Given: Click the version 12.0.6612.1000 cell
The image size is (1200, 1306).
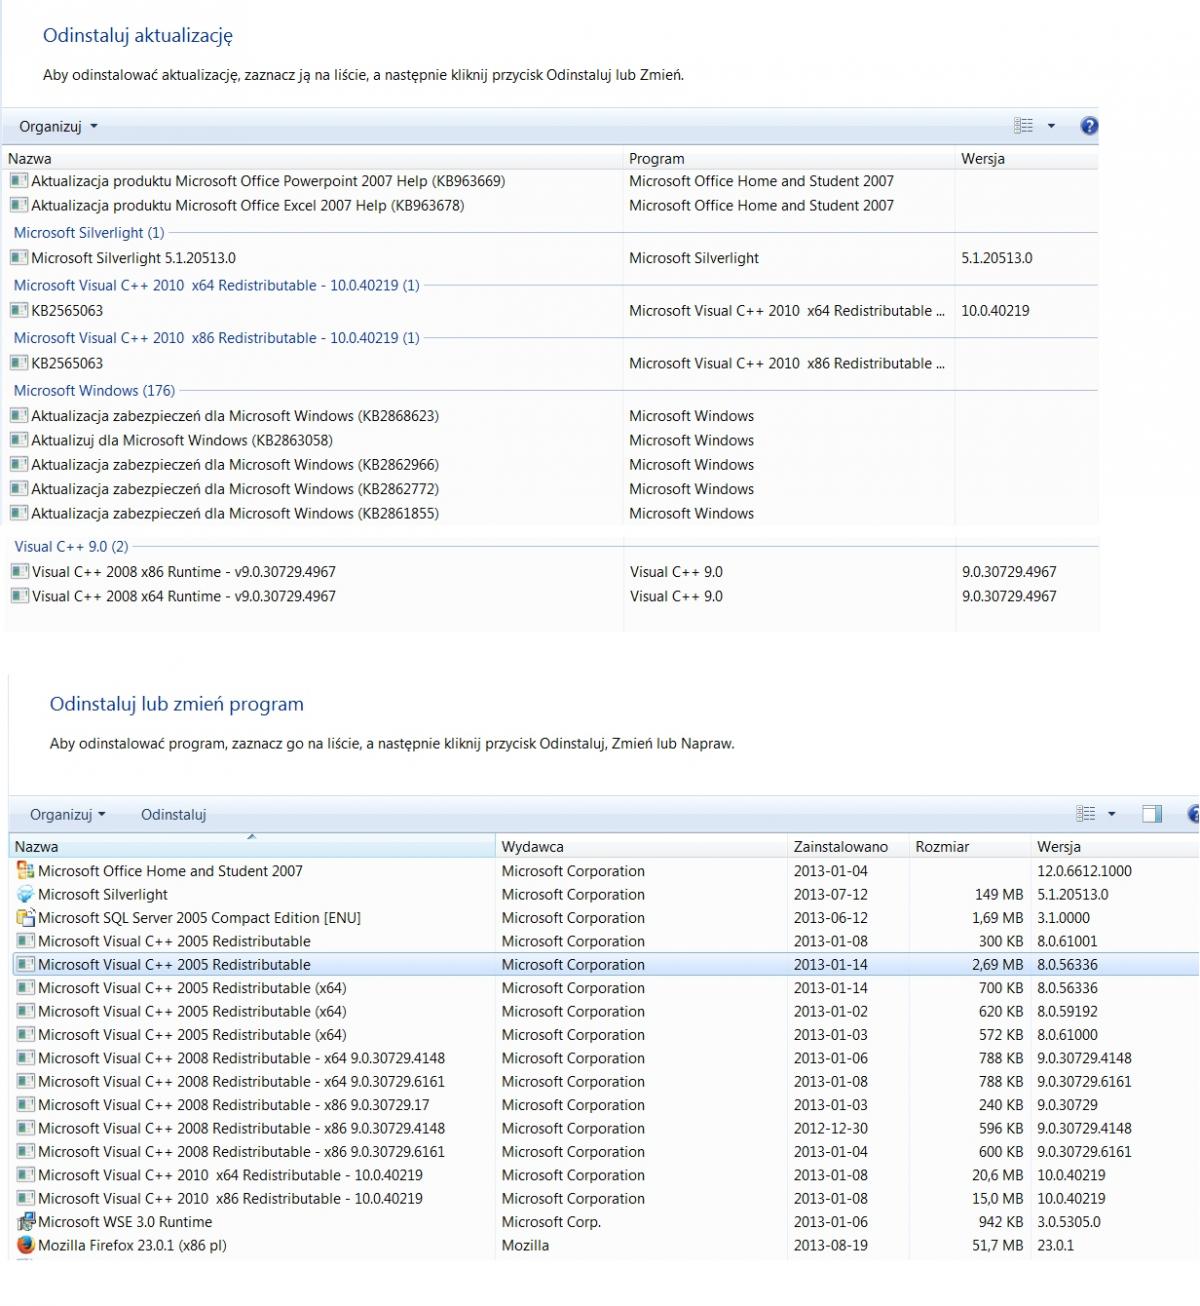Looking at the screenshot, I should 1084,871.
